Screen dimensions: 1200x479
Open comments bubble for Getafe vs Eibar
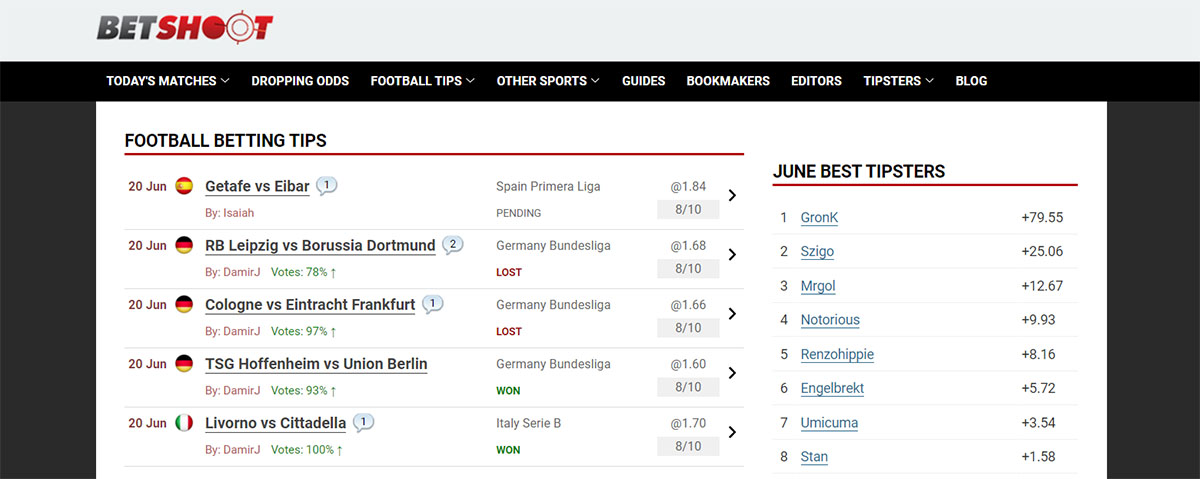coord(326,185)
